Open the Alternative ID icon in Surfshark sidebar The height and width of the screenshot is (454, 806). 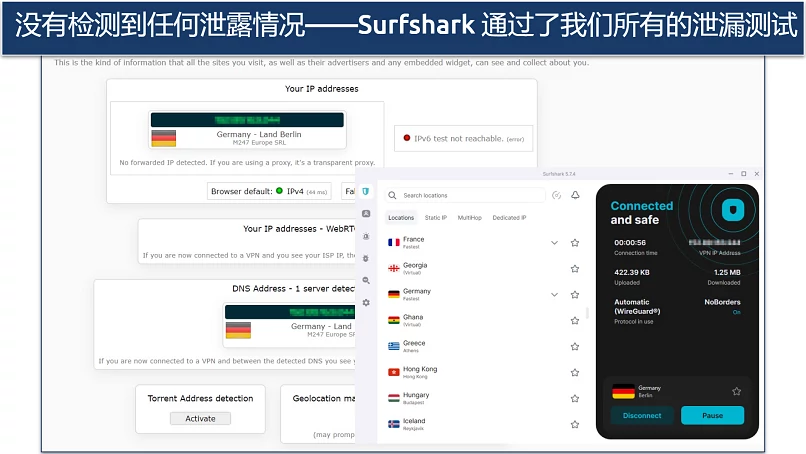[366, 213]
